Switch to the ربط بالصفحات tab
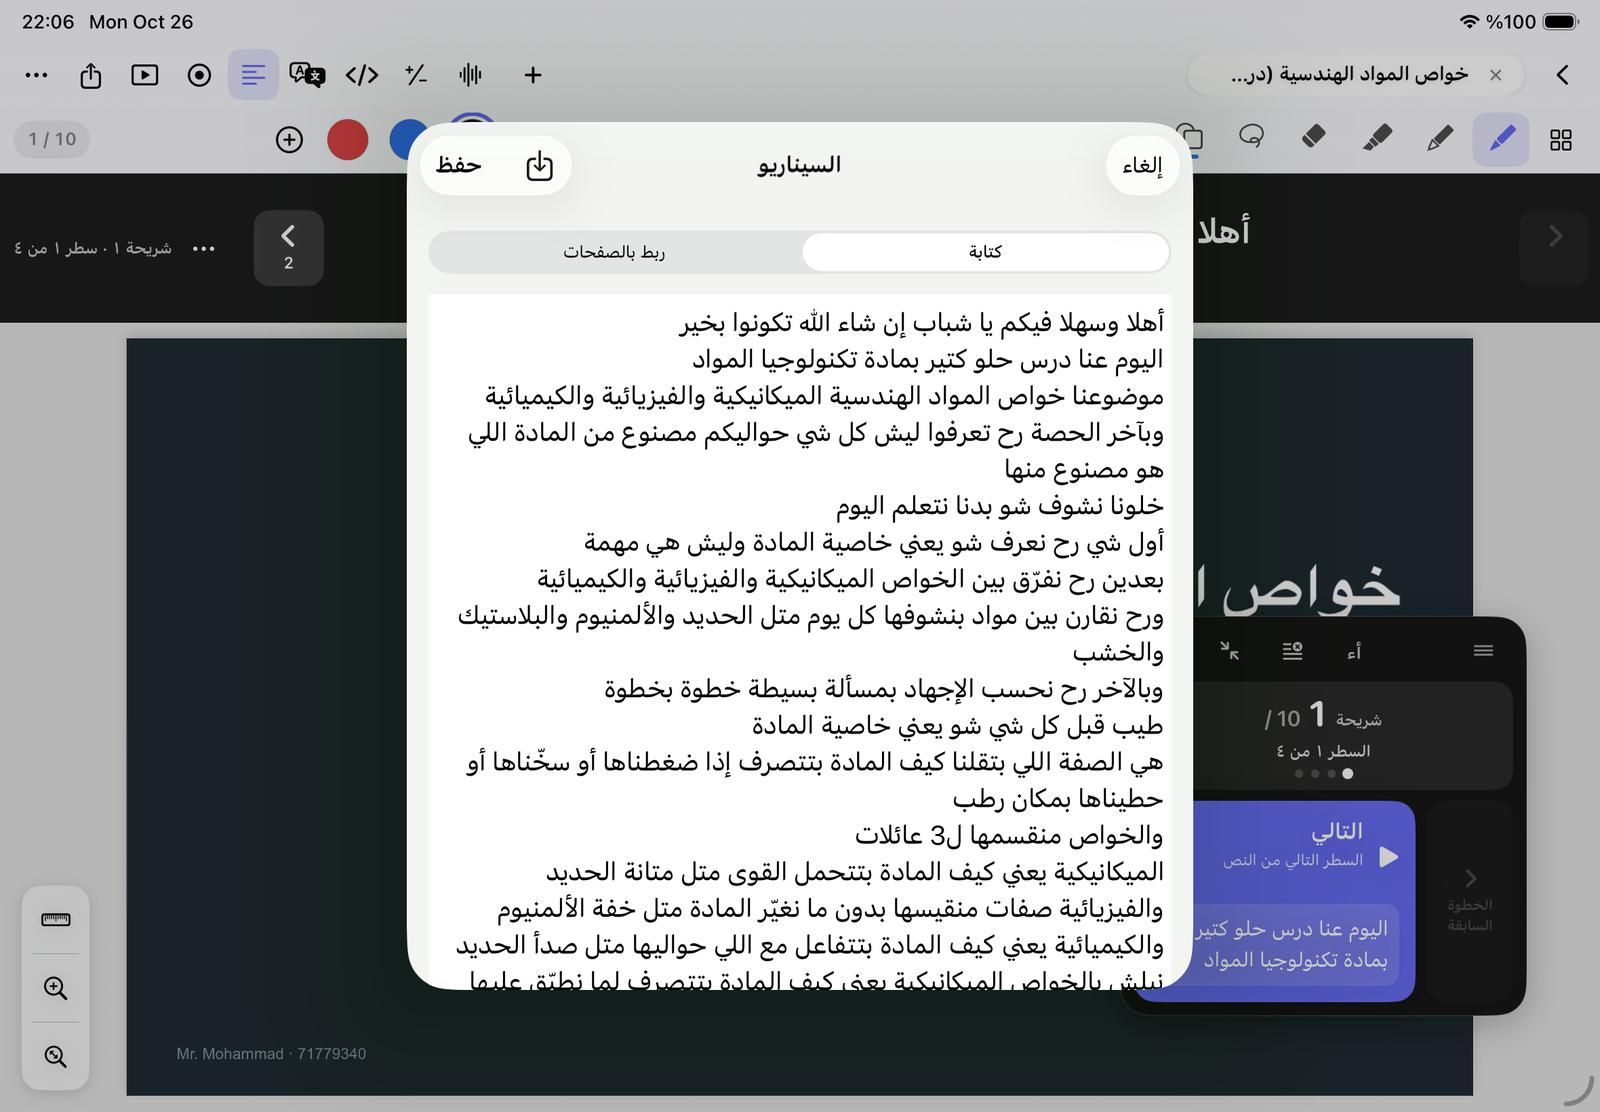 (614, 252)
